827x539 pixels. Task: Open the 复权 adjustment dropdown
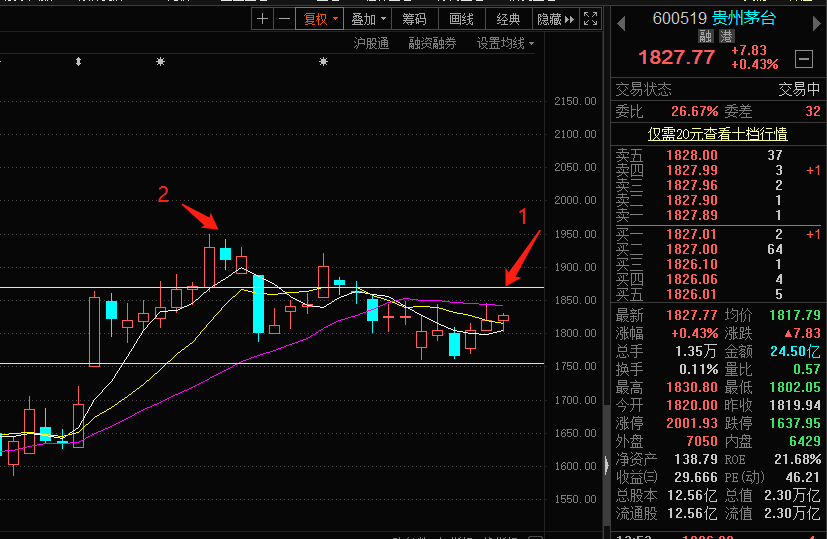pos(320,19)
